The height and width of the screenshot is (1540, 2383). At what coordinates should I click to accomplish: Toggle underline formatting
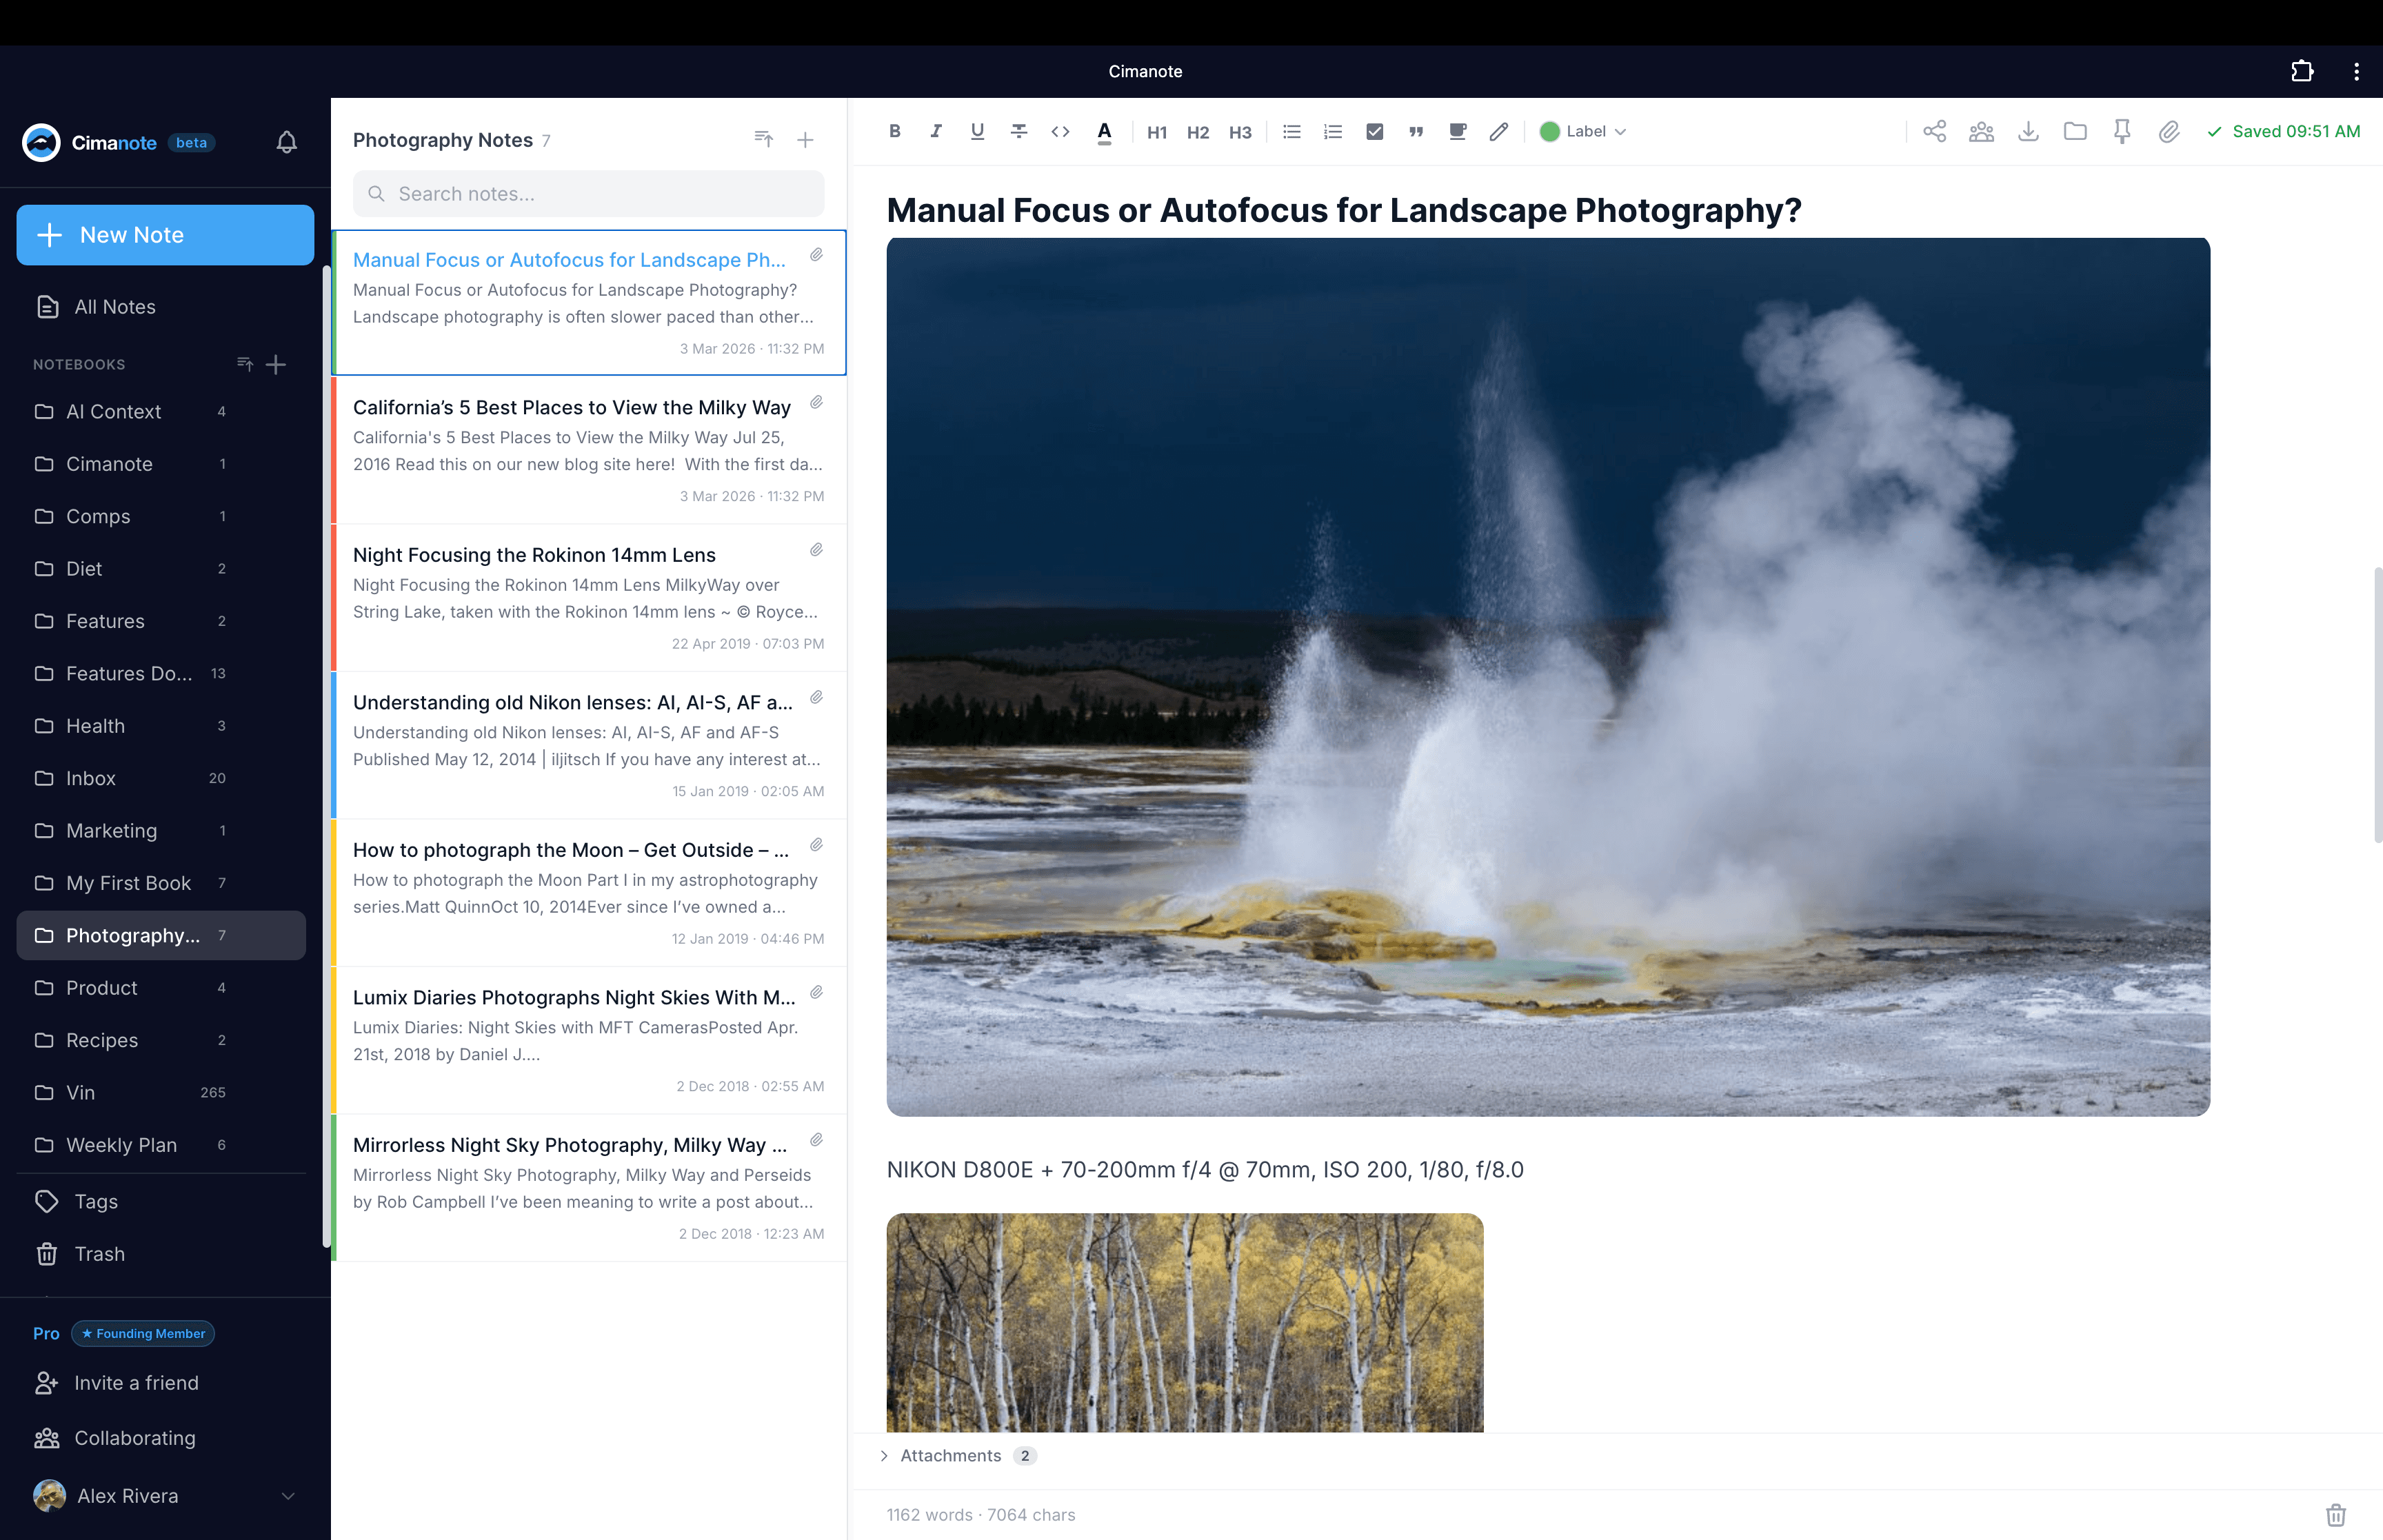[977, 131]
